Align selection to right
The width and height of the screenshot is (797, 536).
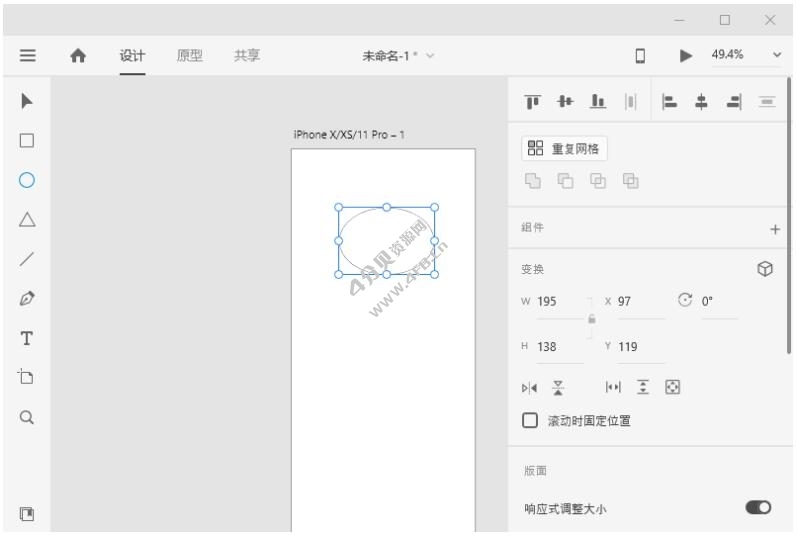(x=734, y=102)
